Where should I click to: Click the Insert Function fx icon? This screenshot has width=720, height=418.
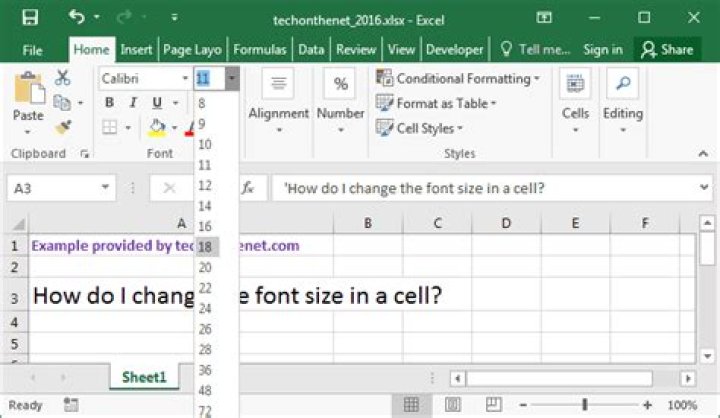click(x=248, y=188)
